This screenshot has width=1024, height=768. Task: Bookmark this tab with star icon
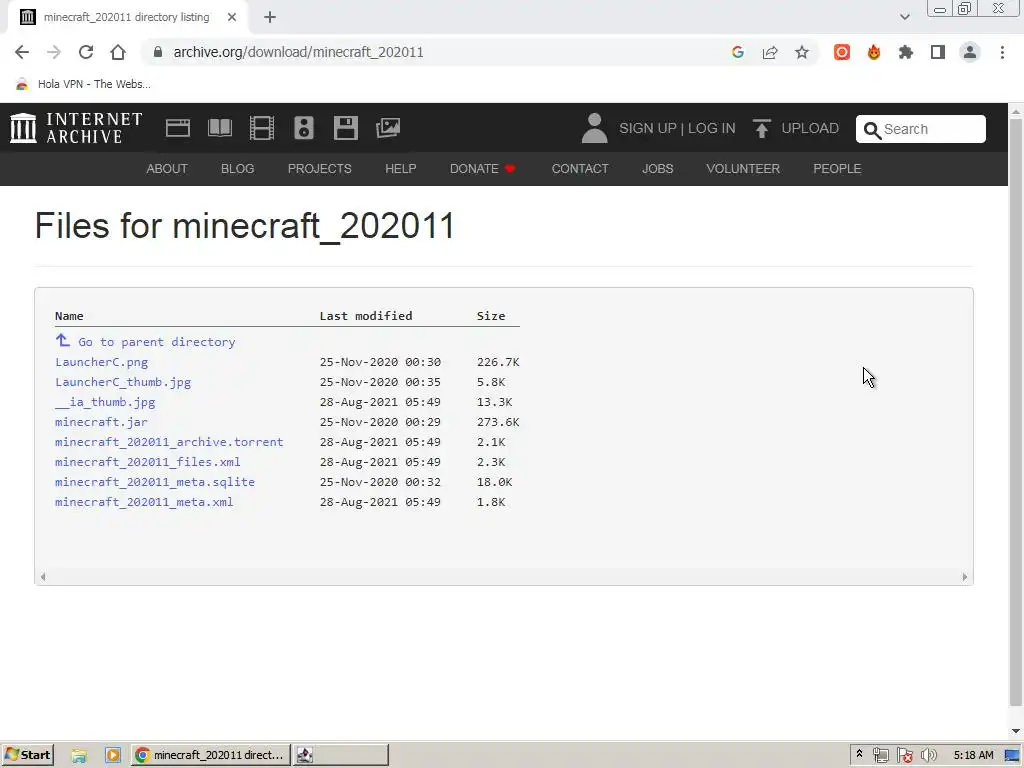(802, 52)
